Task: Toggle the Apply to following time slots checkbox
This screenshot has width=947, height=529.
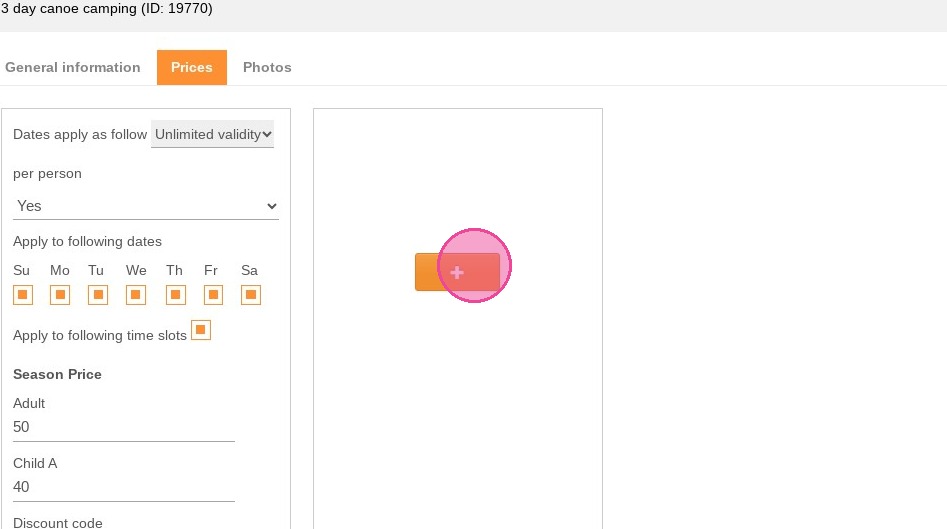Action: click(201, 330)
